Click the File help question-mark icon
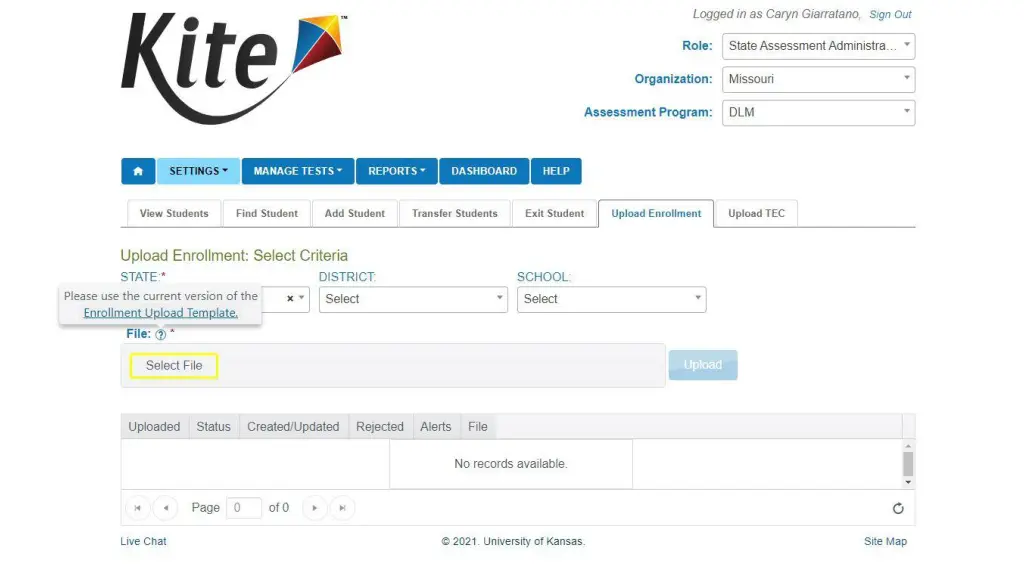The width and height of the screenshot is (1024, 576). tap(161, 334)
